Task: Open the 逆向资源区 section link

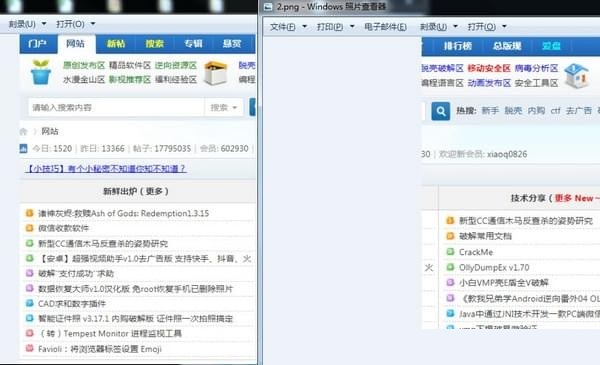Action: [176, 65]
